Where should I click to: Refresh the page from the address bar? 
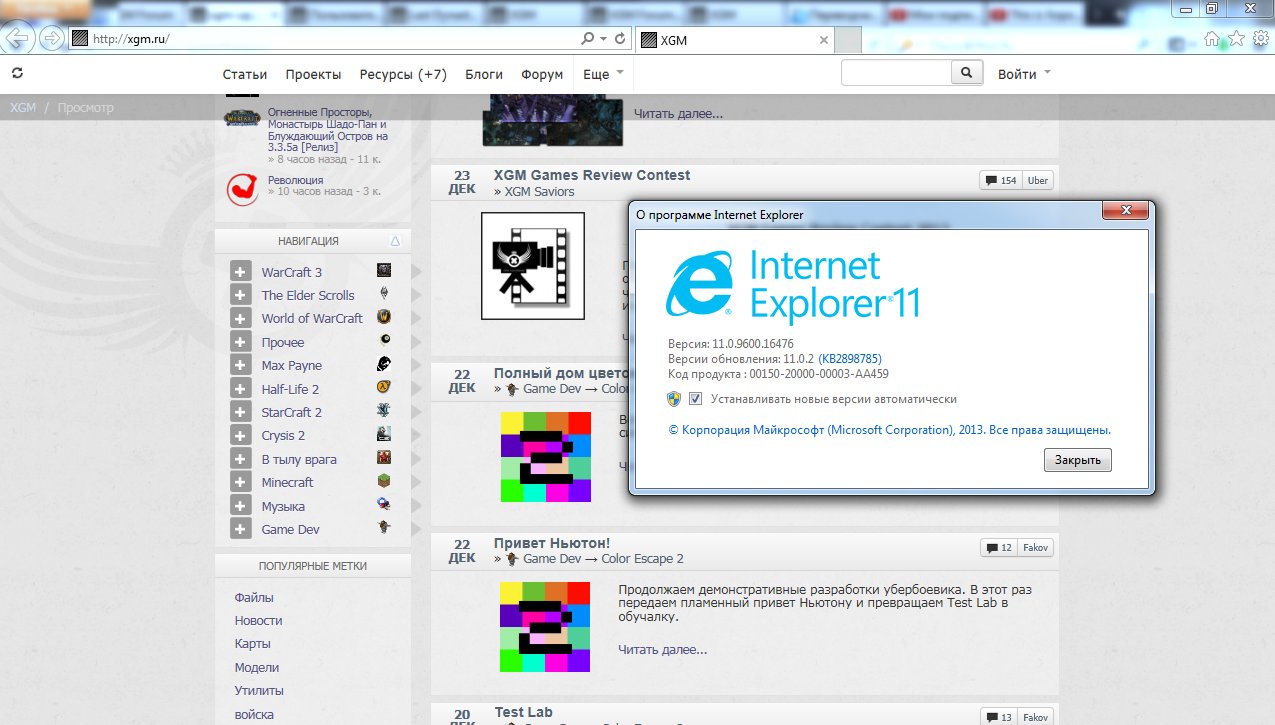[x=620, y=39]
